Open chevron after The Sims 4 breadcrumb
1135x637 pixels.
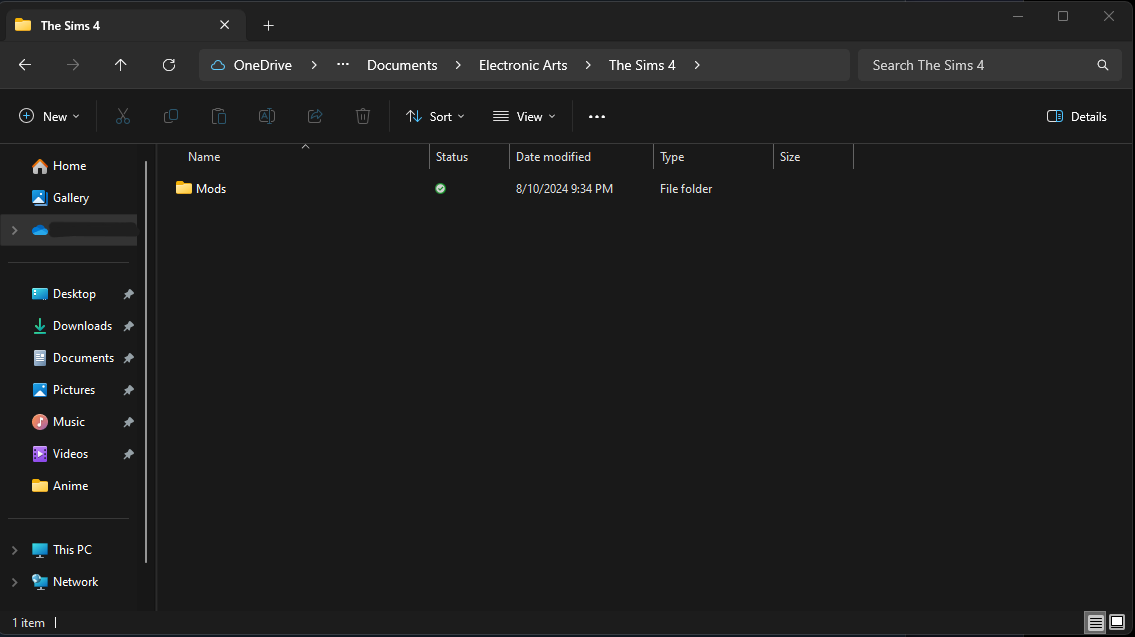tap(697, 65)
